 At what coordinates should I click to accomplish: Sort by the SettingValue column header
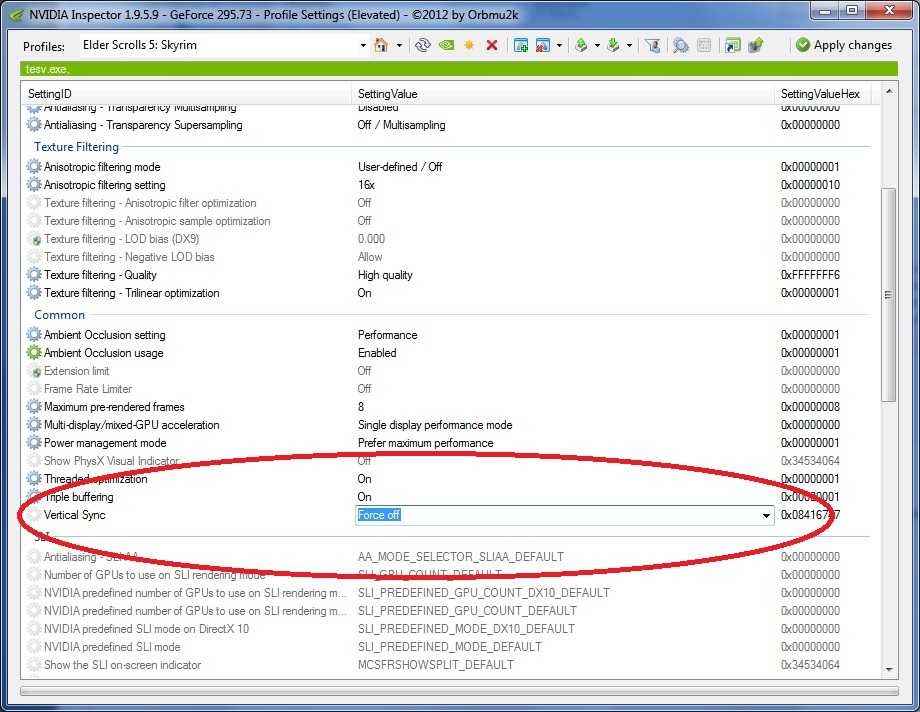click(x=564, y=94)
